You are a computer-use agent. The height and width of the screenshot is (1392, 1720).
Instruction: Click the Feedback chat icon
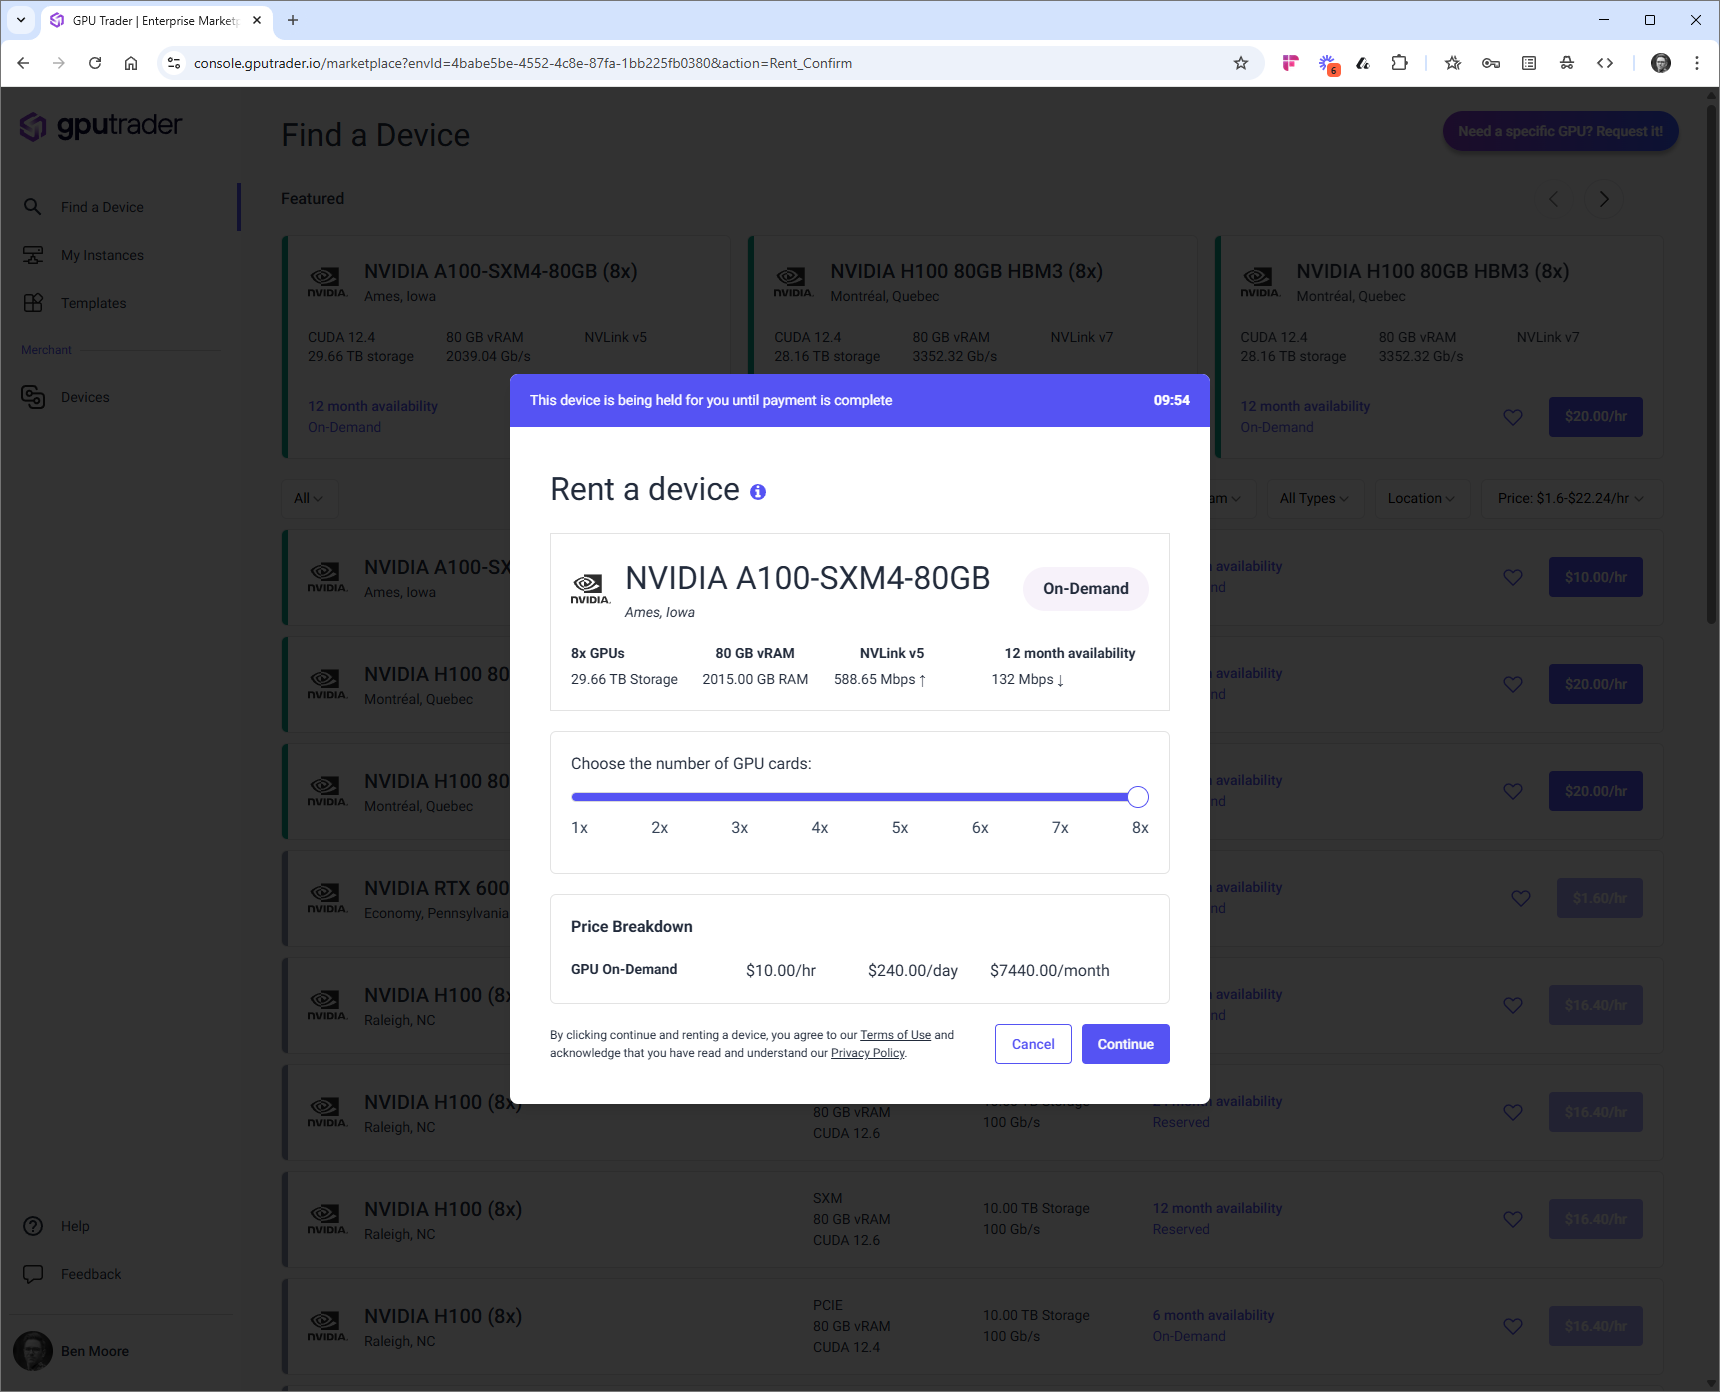[33, 1274]
